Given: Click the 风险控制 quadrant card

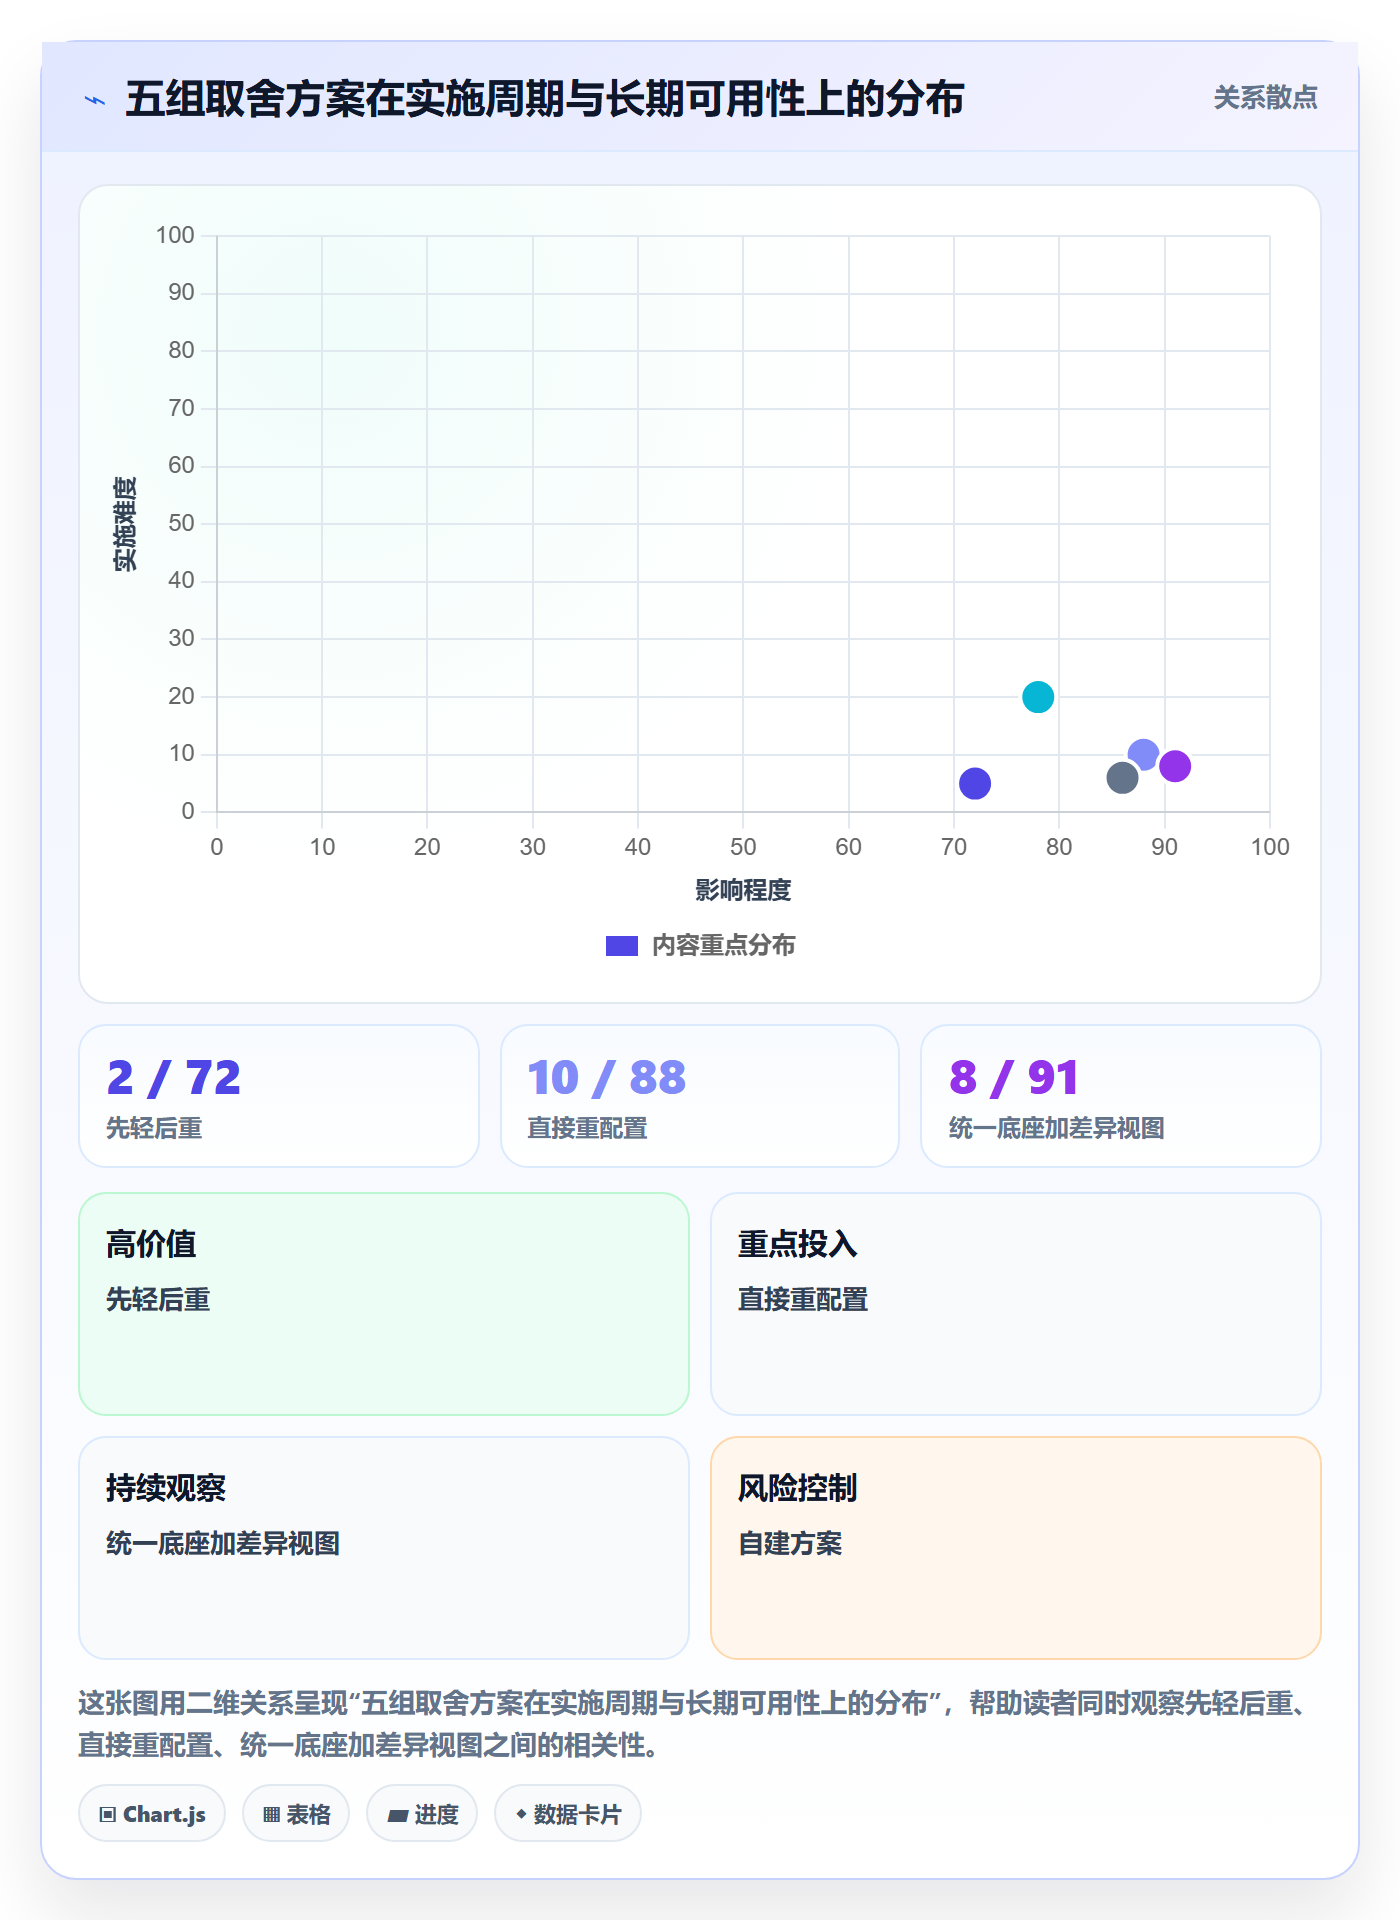Looking at the screenshot, I should click(1016, 1548).
